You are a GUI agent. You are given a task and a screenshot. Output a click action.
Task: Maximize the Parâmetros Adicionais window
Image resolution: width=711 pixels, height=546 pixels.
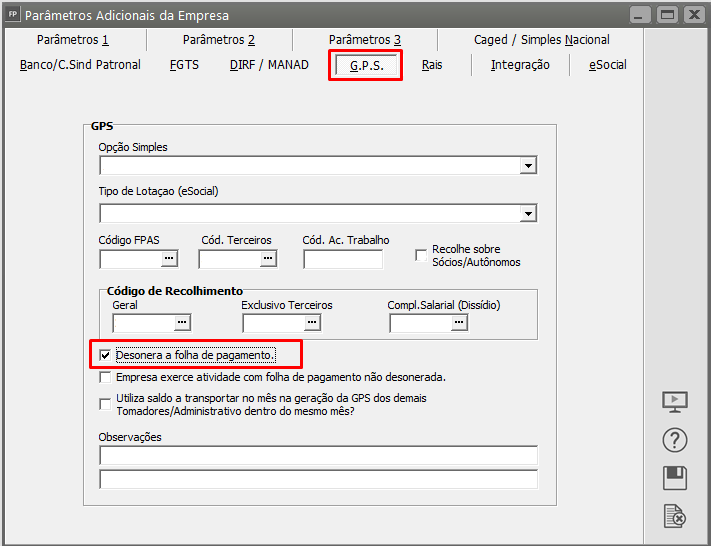click(x=667, y=15)
